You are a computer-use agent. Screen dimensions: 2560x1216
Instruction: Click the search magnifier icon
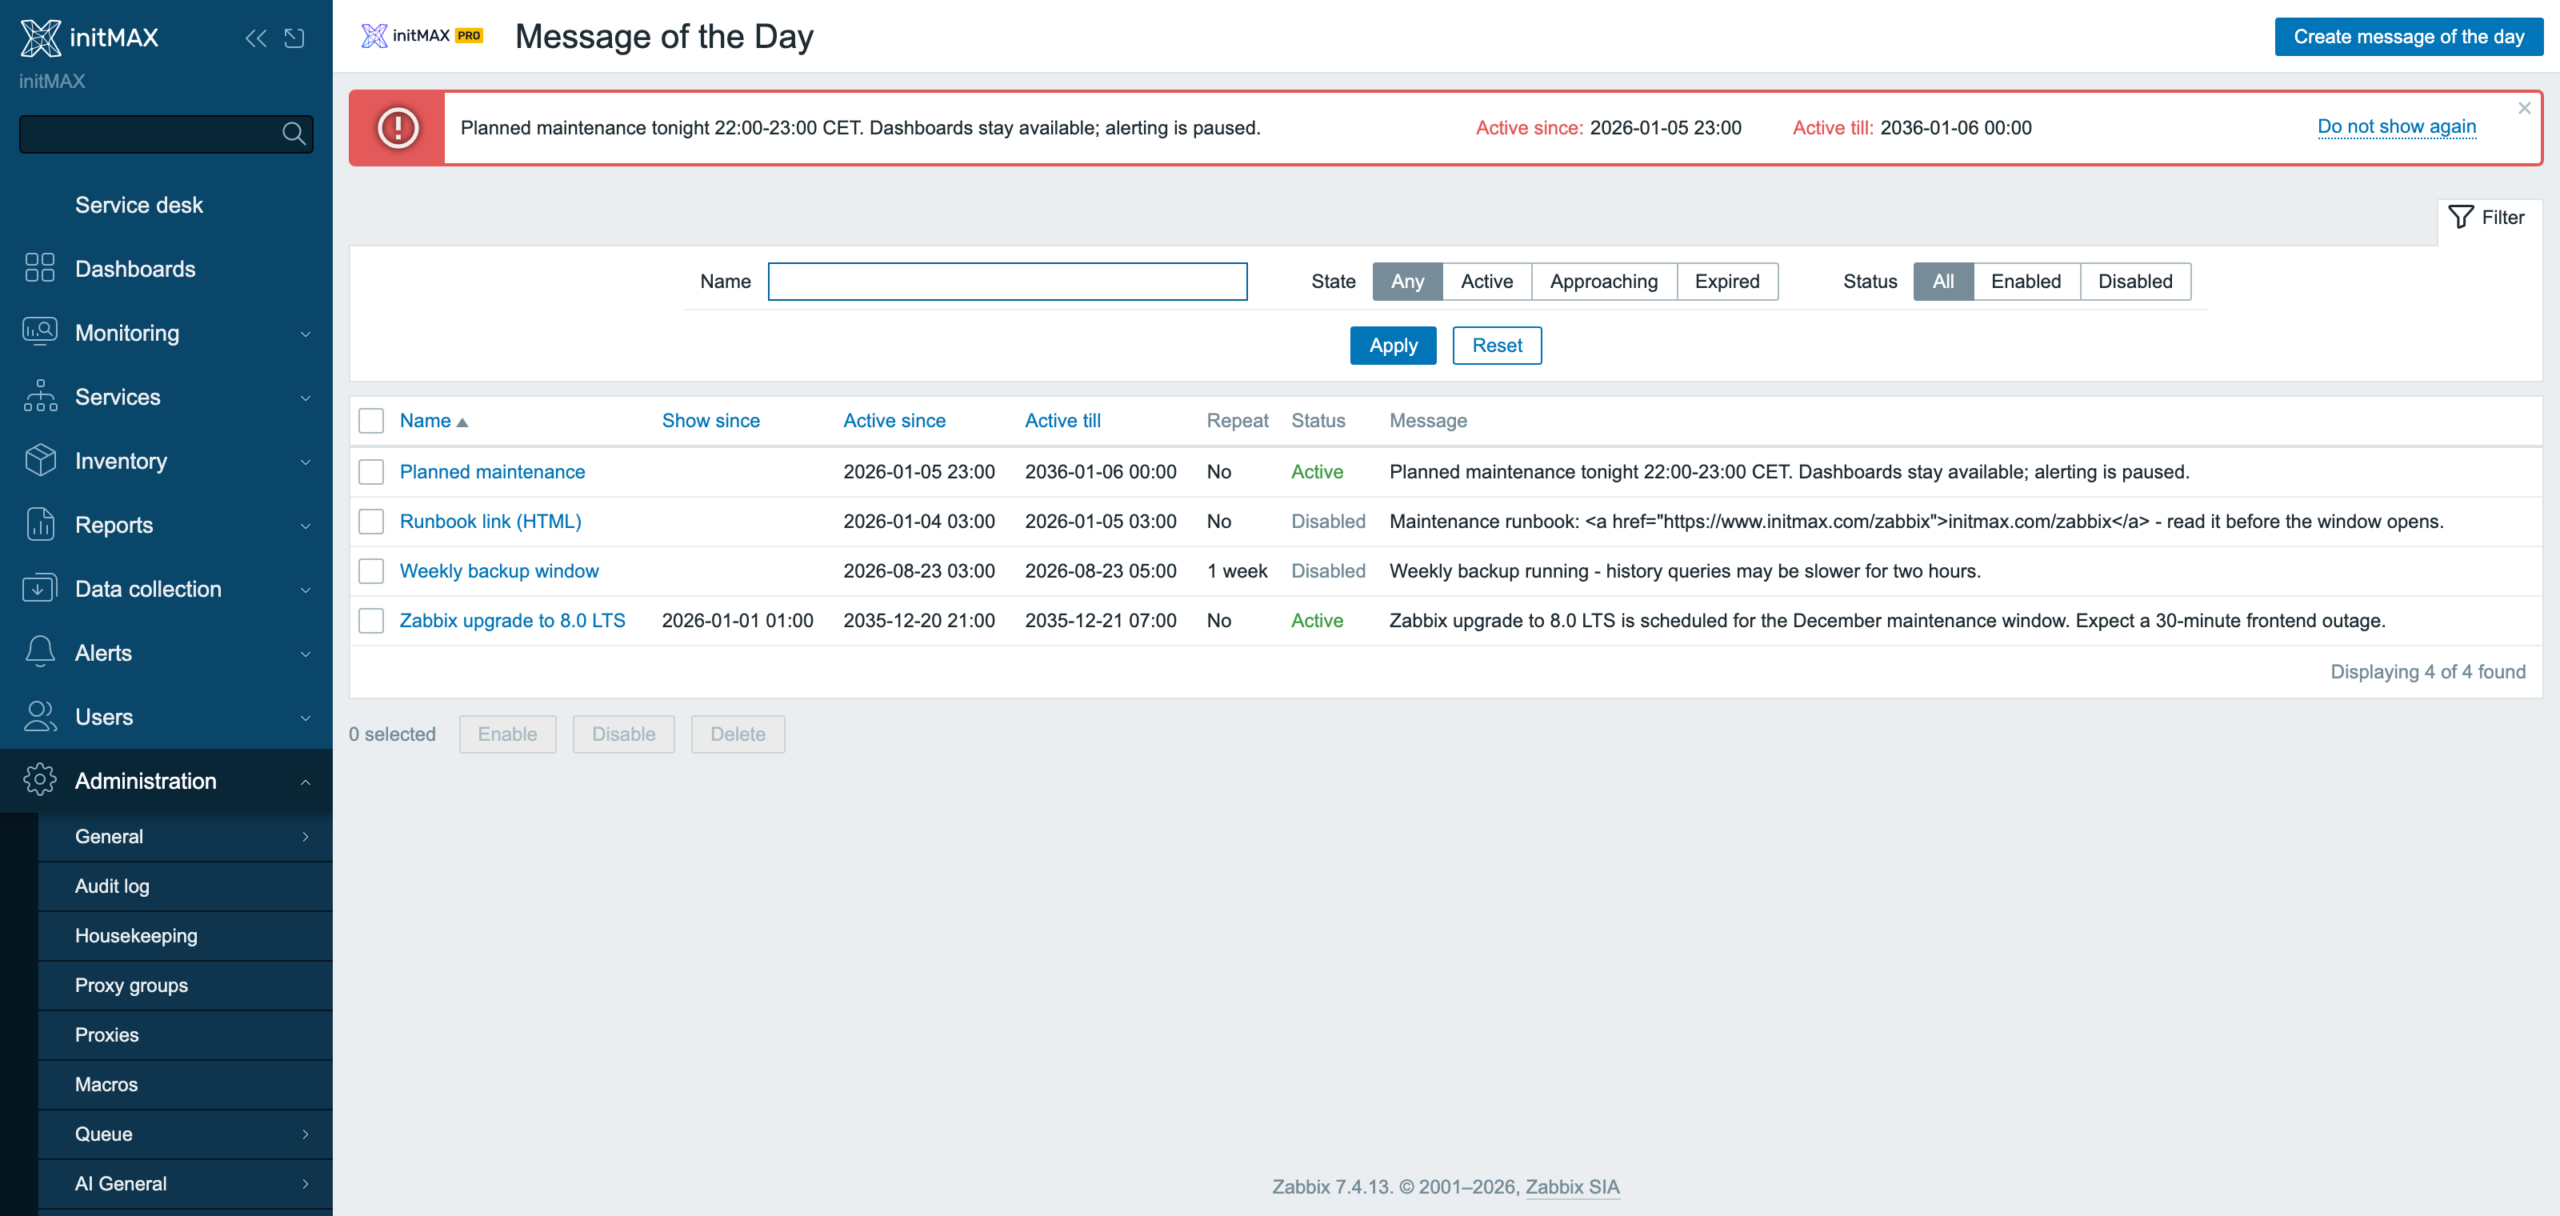[x=293, y=134]
